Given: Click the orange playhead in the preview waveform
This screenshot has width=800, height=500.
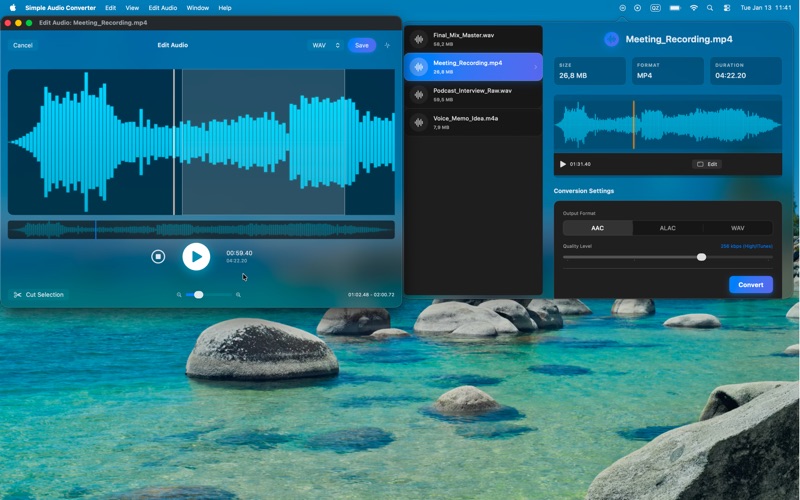Looking at the screenshot, I should pos(634,124).
